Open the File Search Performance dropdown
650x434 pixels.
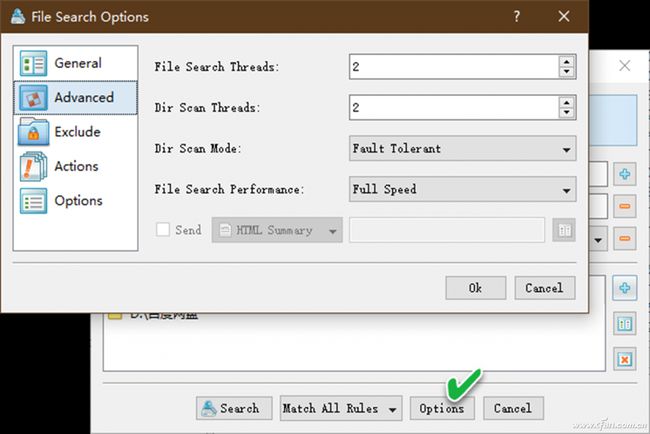tap(463, 189)
